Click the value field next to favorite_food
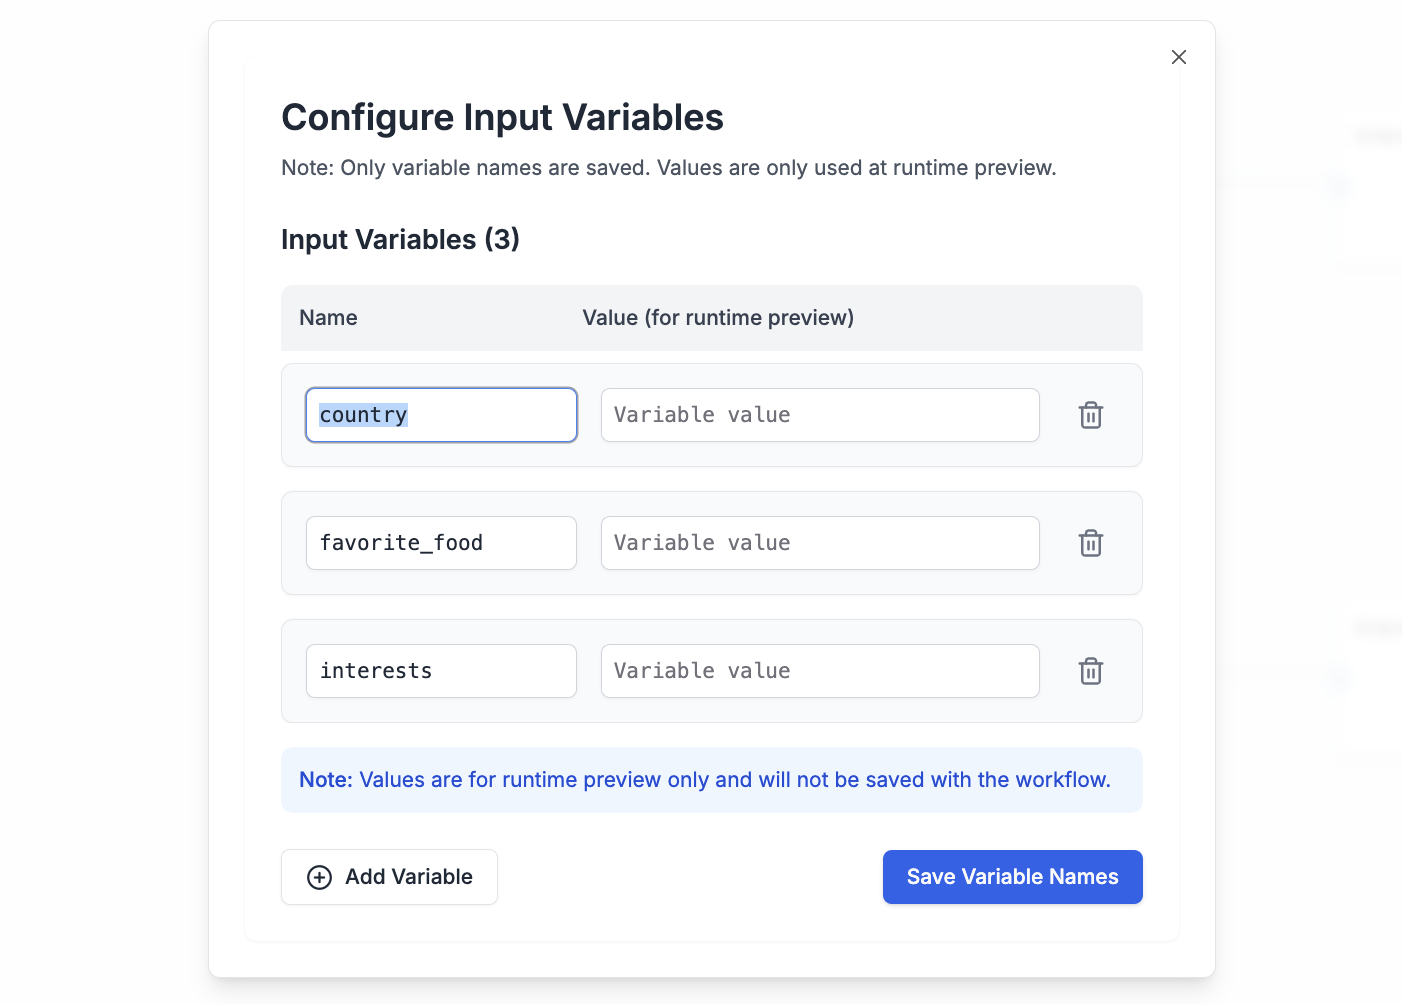 click(819, 543)
